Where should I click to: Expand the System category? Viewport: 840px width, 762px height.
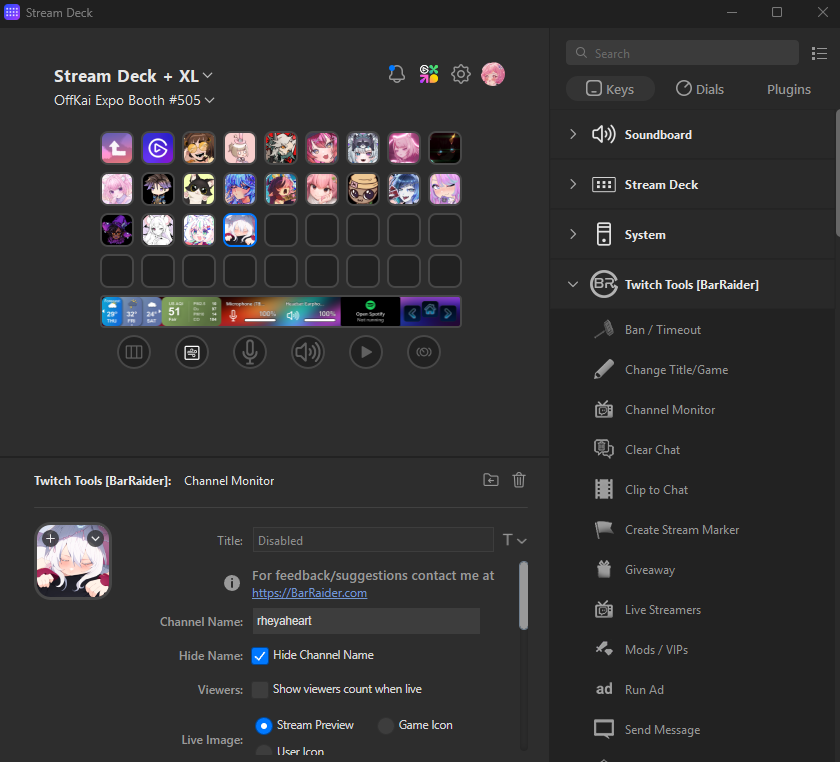click(x=573, y=234)
